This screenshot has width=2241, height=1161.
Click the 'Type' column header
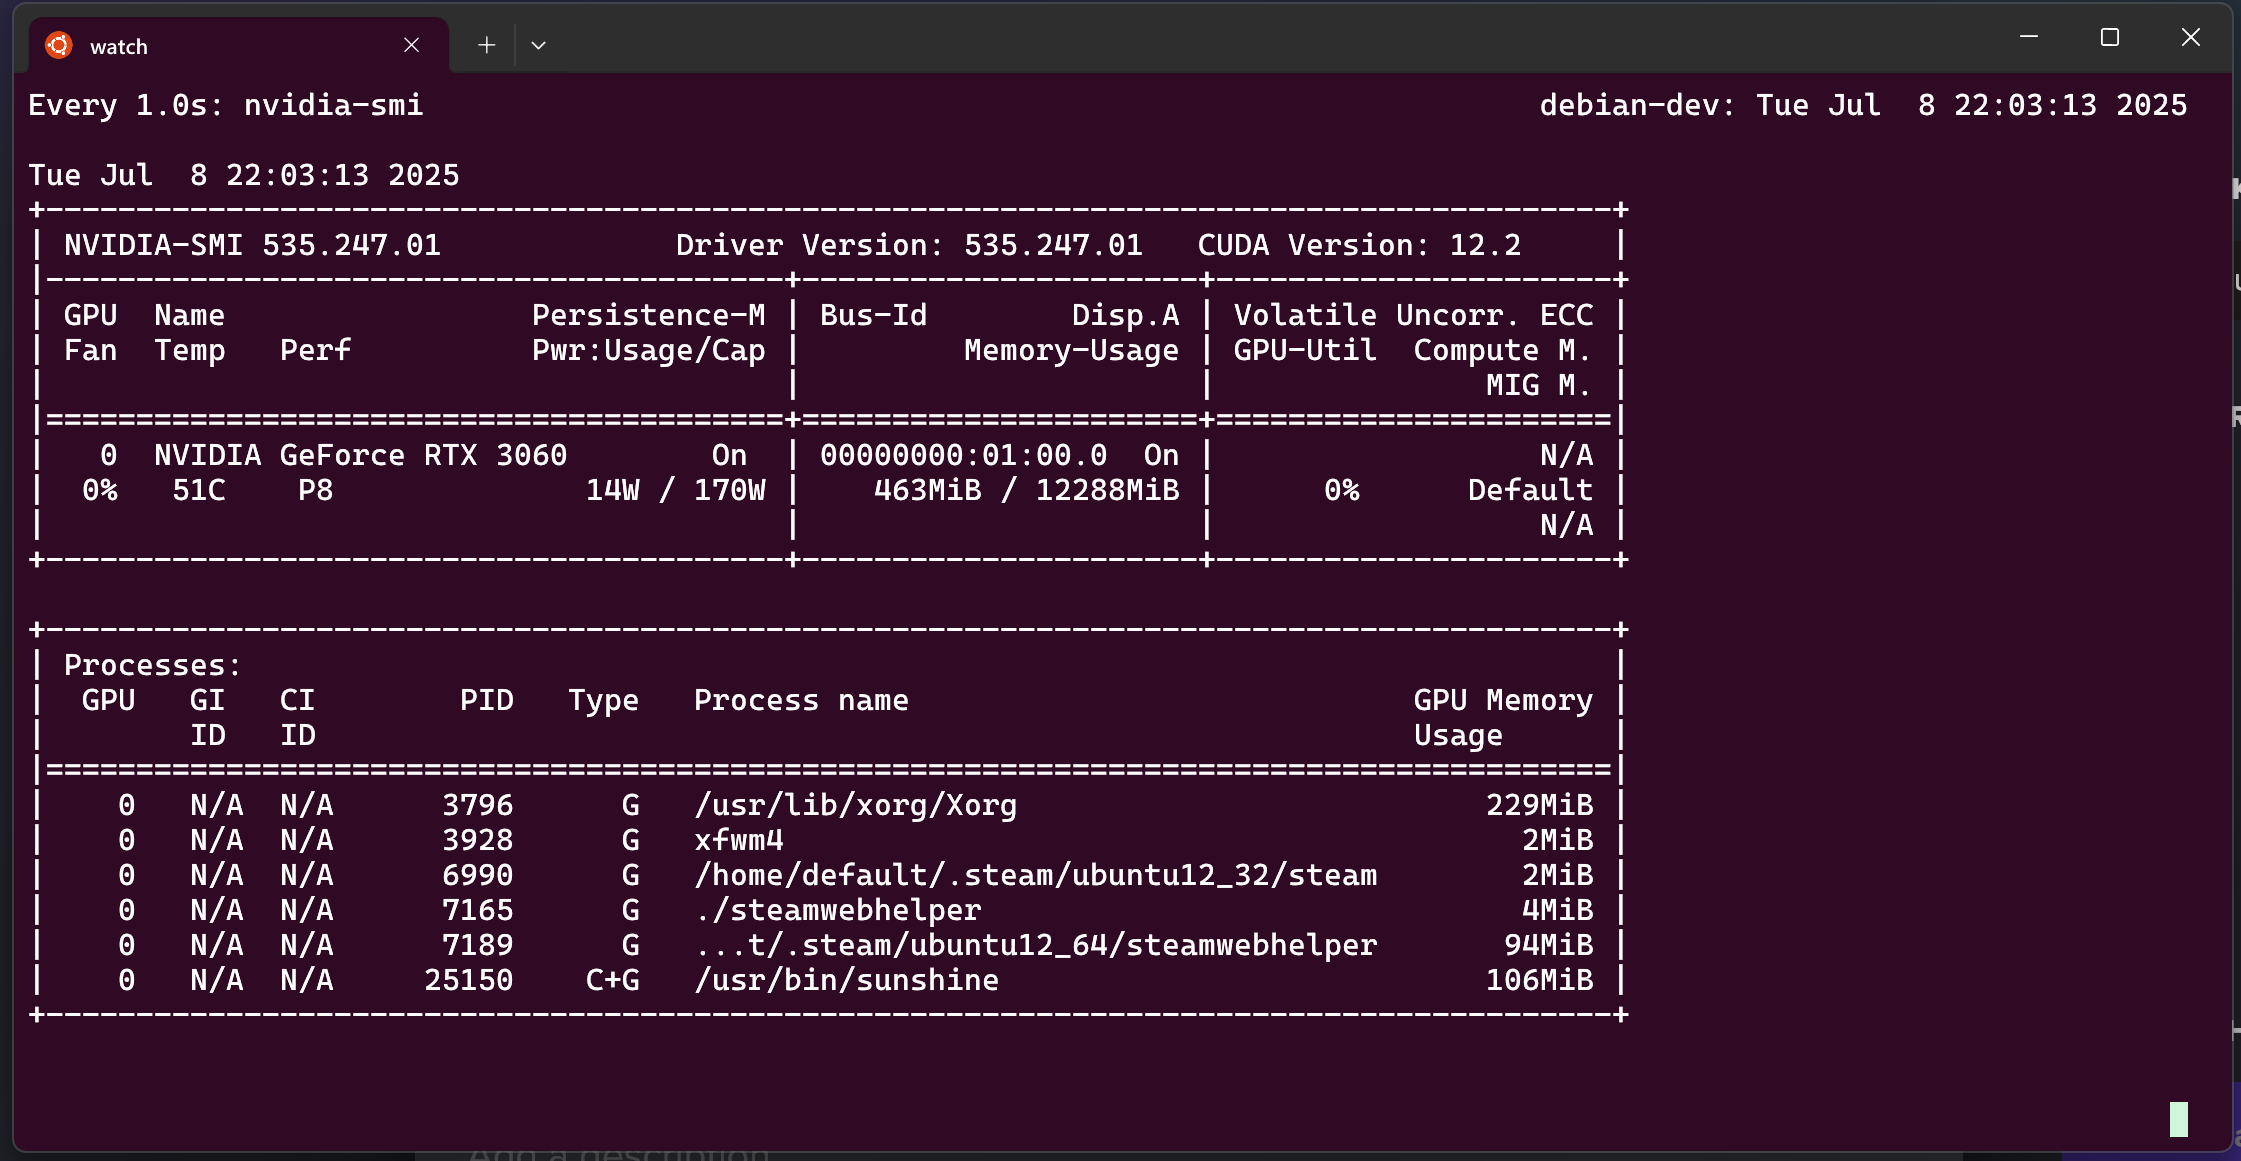coord(603,700)
